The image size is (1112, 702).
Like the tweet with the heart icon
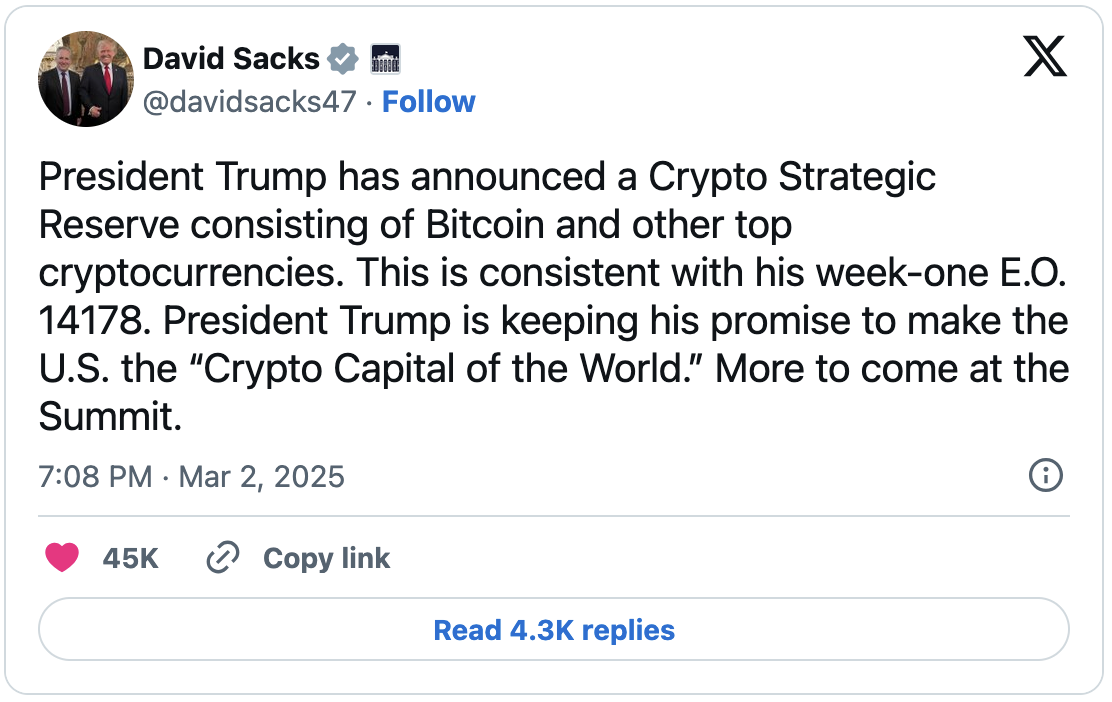pyautogui.click(x=62, y=558)
